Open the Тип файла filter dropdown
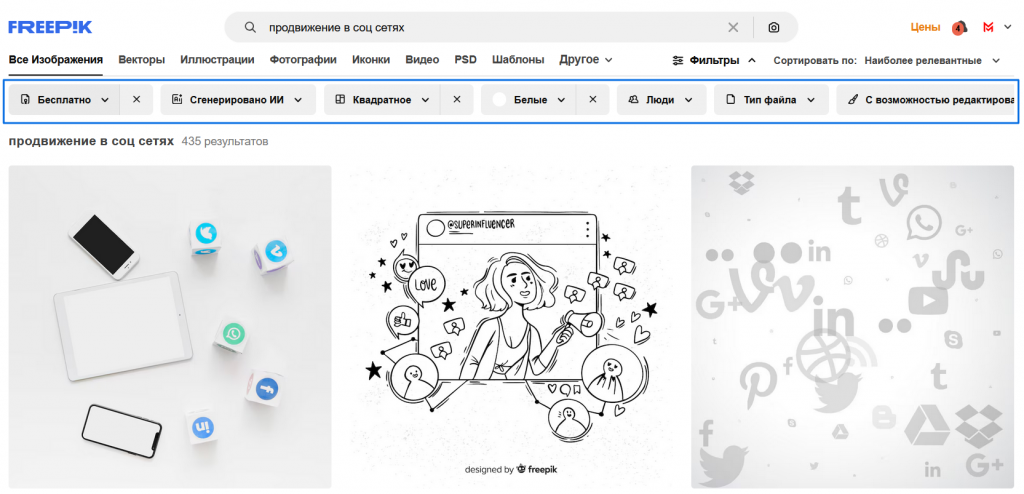Image resolution: width=1024 pixels, height=494 pixels. pyautogui.click(x=771, y=100)
